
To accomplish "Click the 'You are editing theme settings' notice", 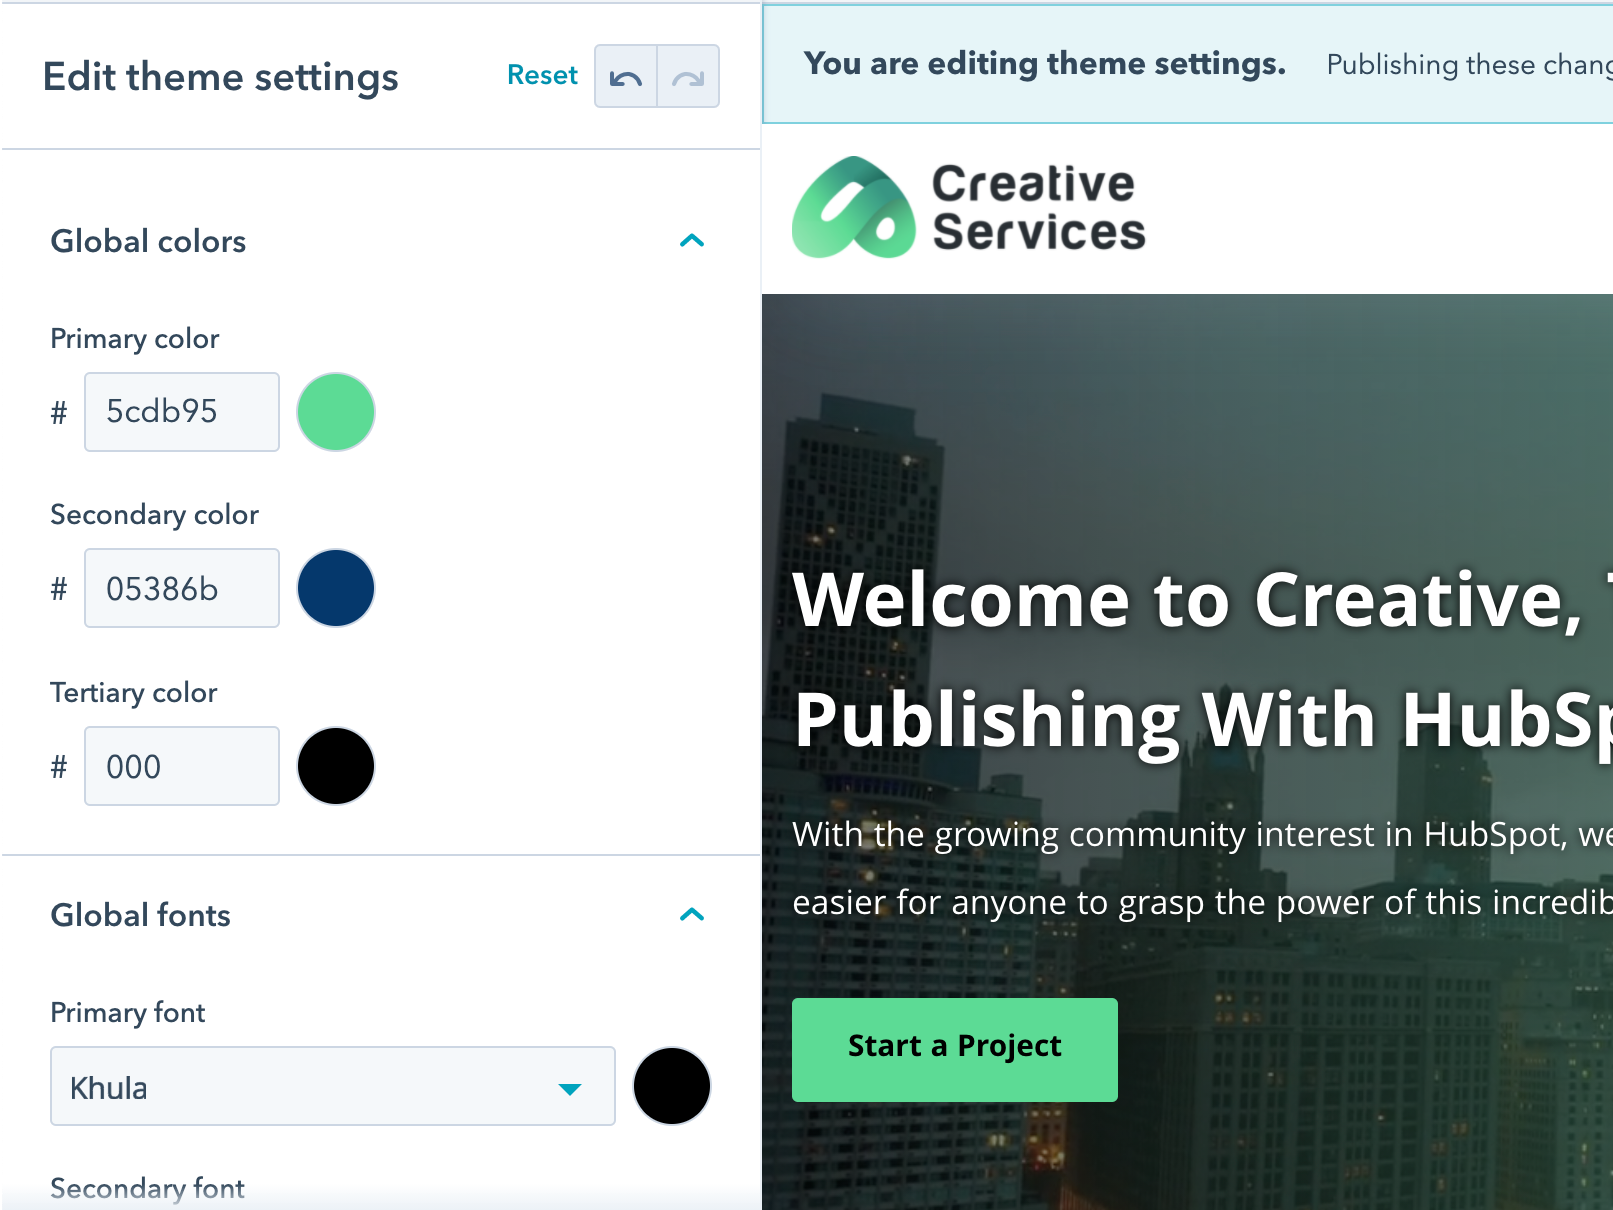I will 1044,64.
